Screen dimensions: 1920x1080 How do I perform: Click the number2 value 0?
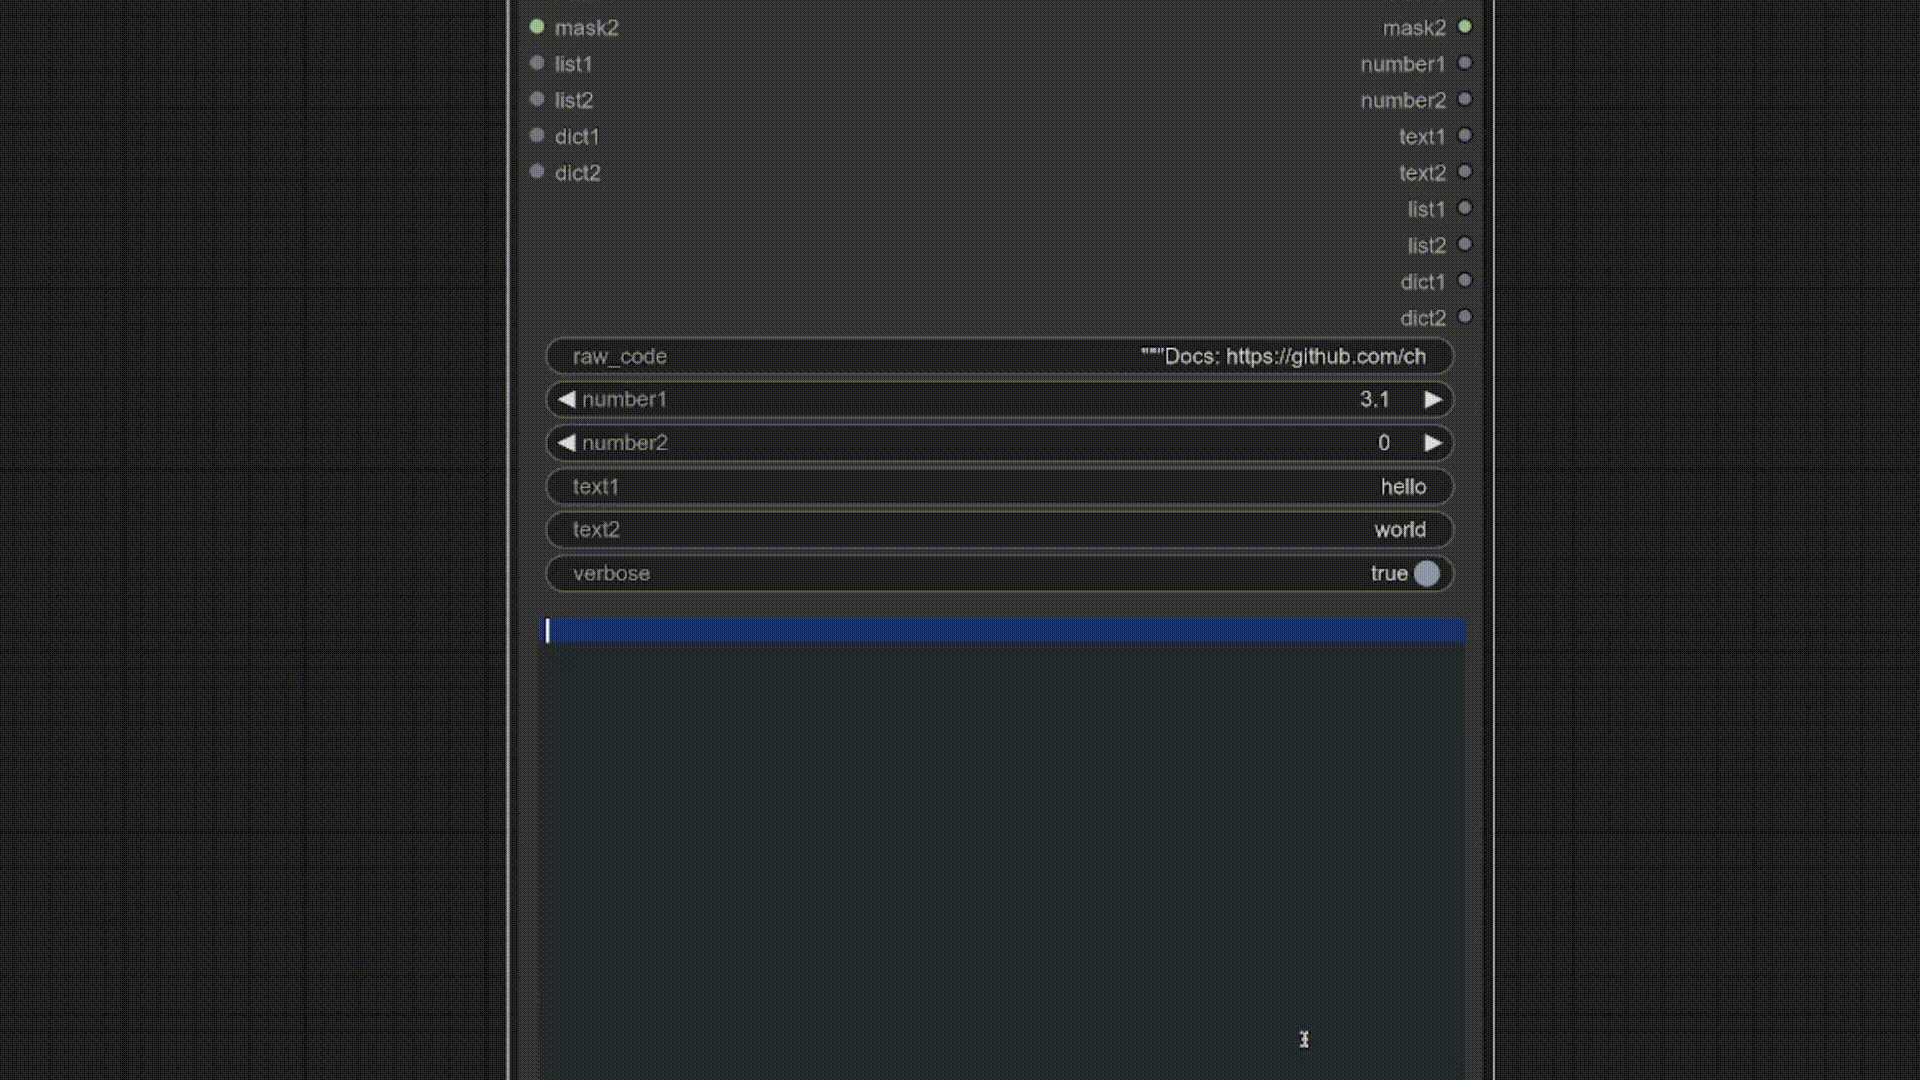point(1383,443)
